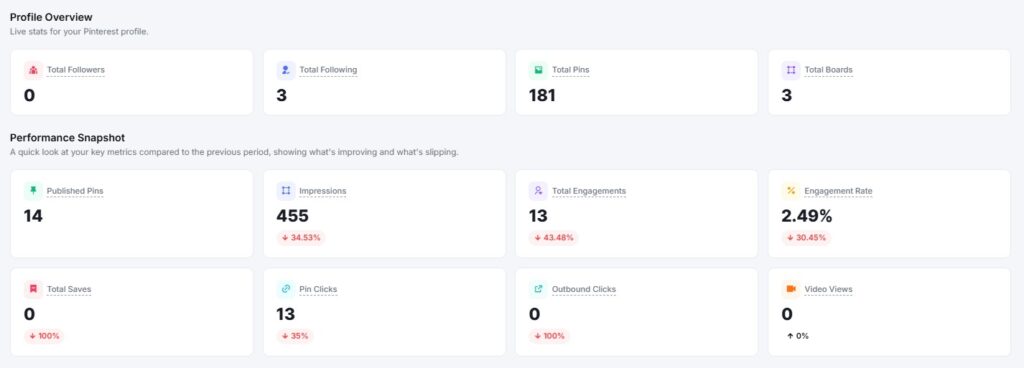Click the Total Boards grid icon
The height and width of the screenshot is (368, 1024).
coord(791,70)
